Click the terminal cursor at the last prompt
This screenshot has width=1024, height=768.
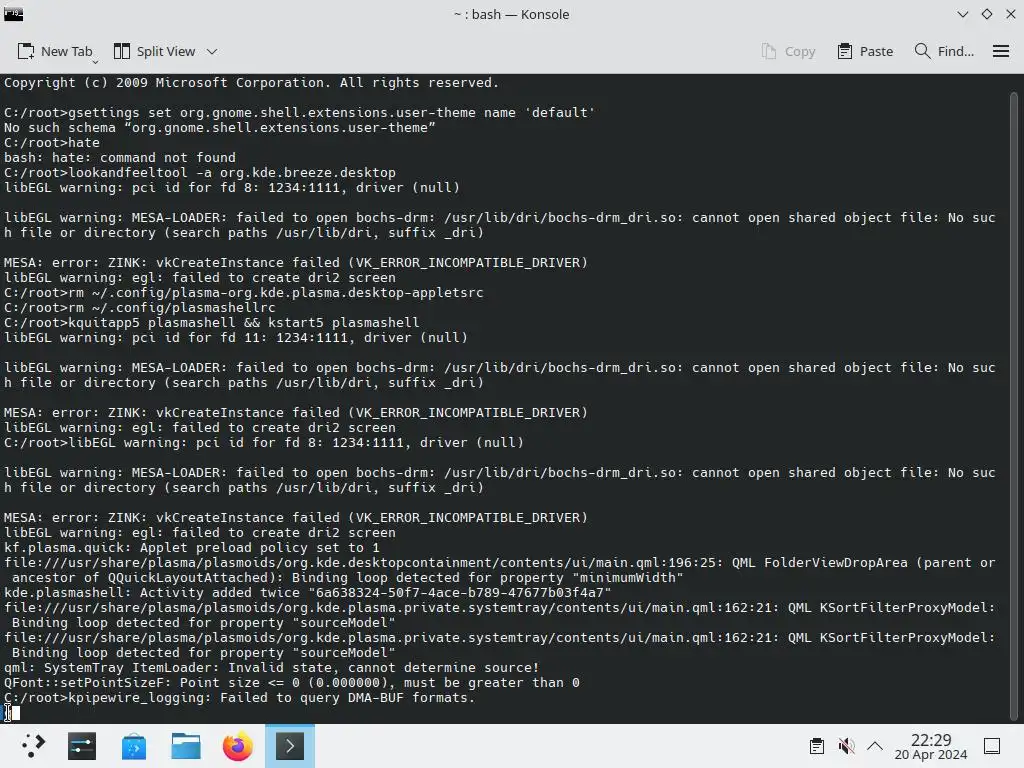click(16, 713)
